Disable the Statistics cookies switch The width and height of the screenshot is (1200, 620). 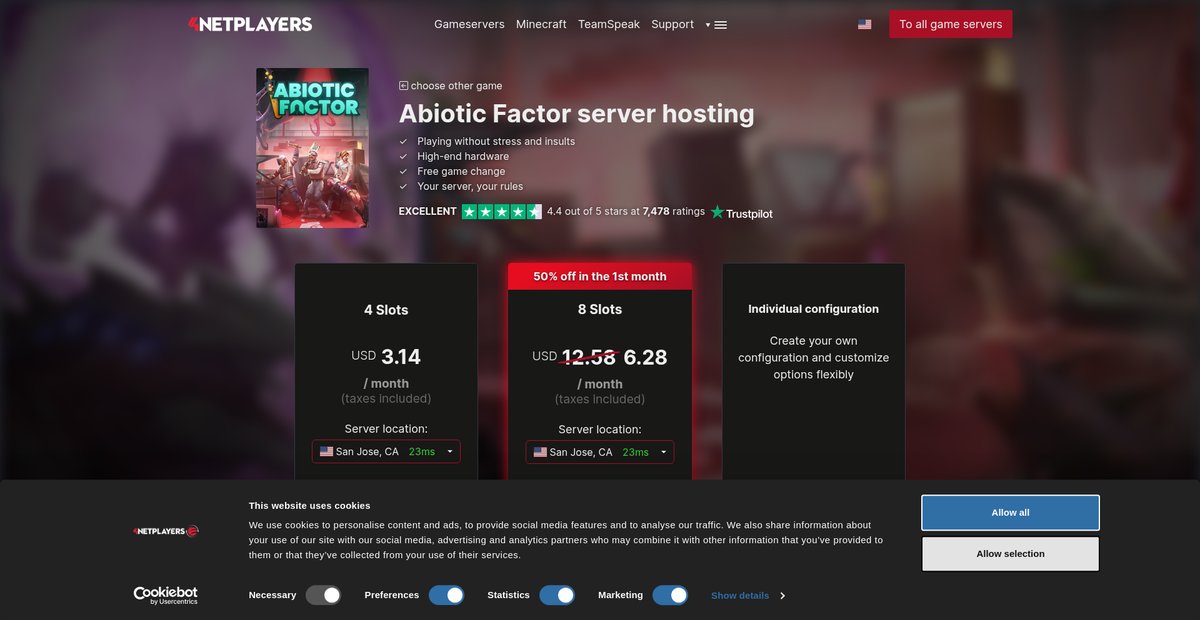point(557,595)
